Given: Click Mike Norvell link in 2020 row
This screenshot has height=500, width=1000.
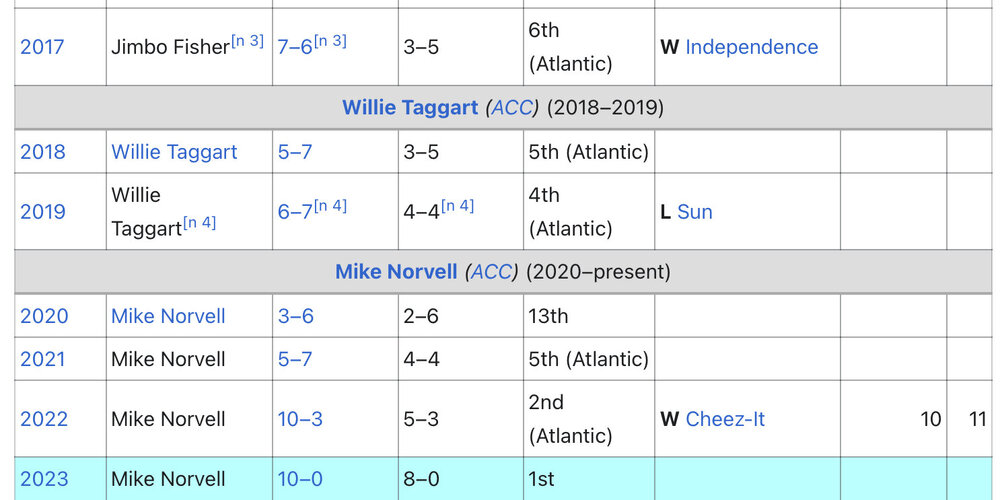Looking at the screenshot, I should pos(168,316).
